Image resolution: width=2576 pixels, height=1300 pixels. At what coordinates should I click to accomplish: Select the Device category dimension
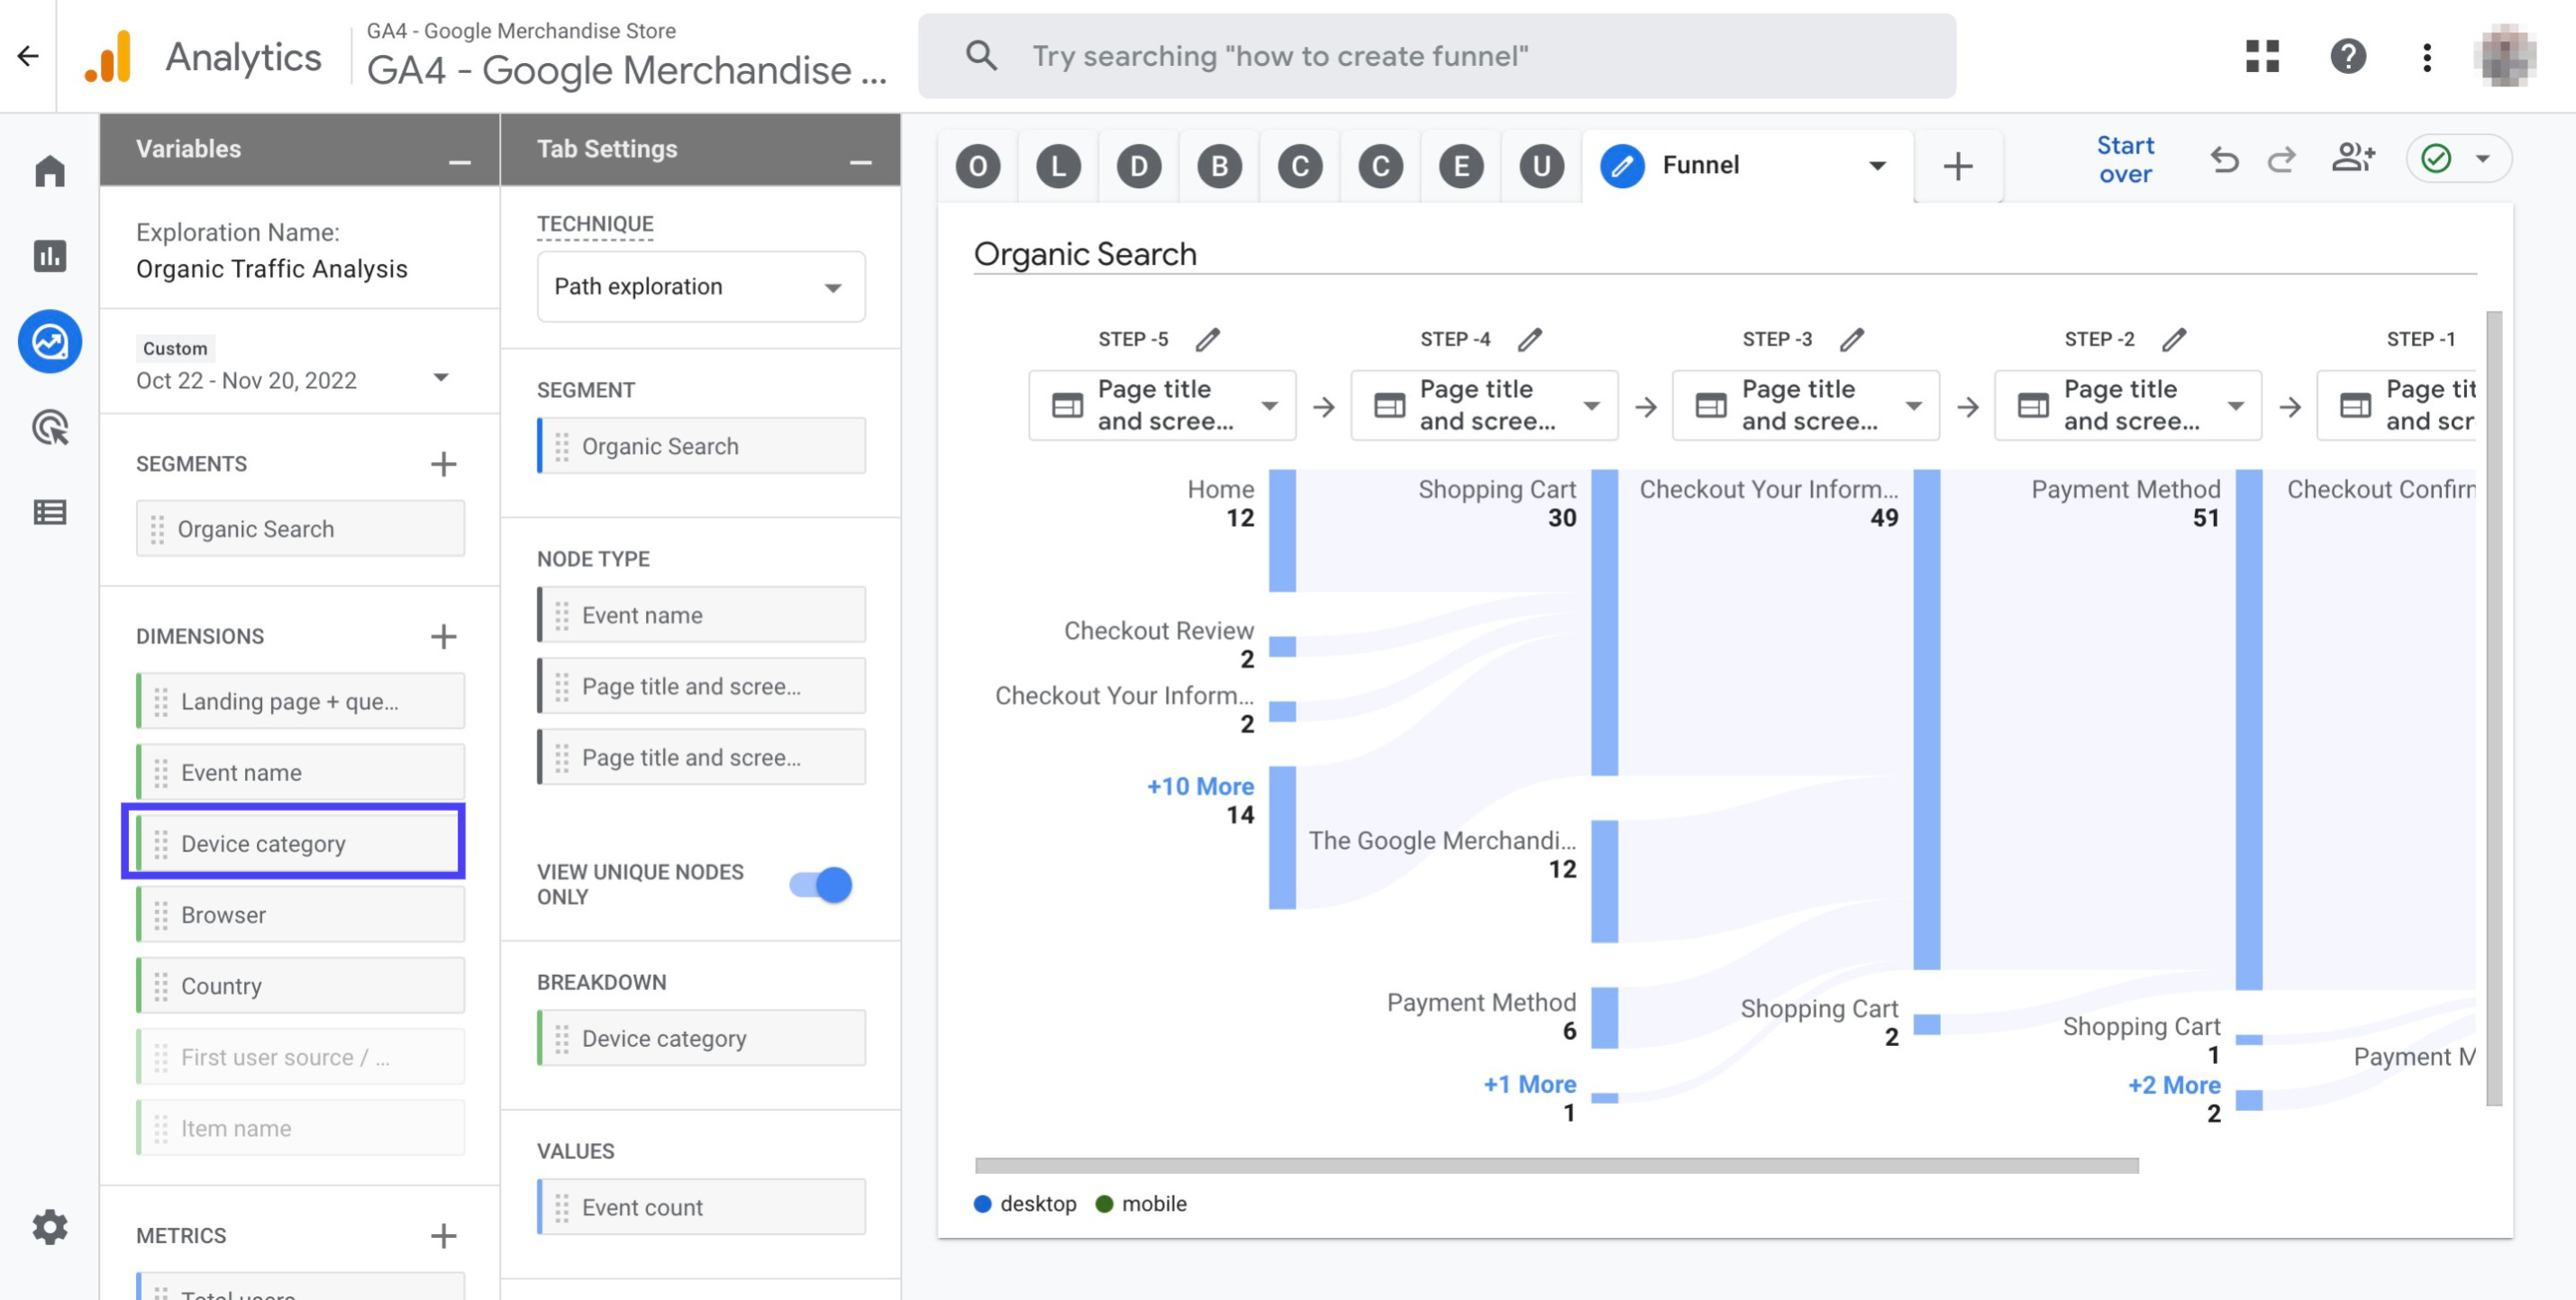coord(301,844)
